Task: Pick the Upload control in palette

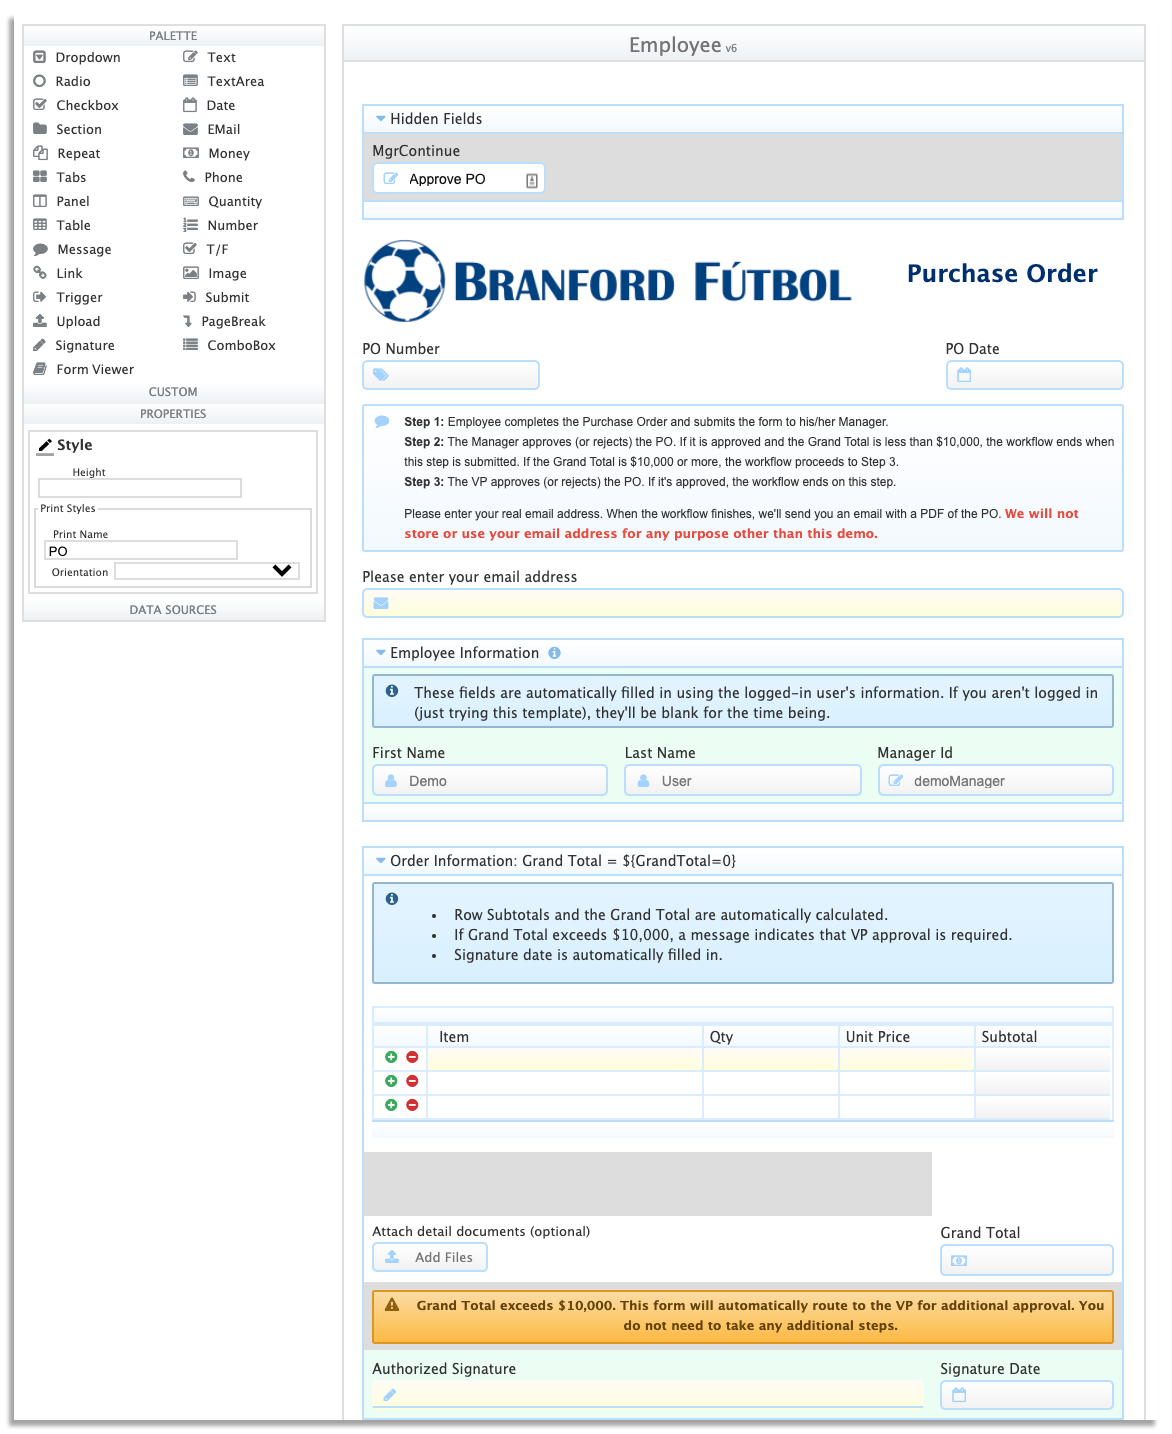Action: click(x=66, y=321)
